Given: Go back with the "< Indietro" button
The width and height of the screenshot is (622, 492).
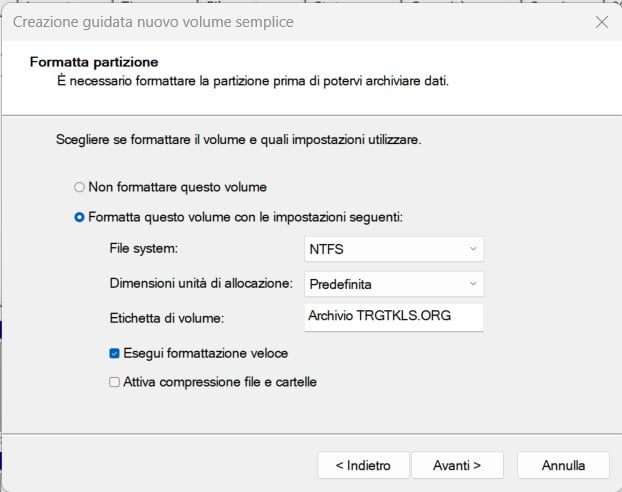Looking at the screenshot, I should click(x=362, y=465).
